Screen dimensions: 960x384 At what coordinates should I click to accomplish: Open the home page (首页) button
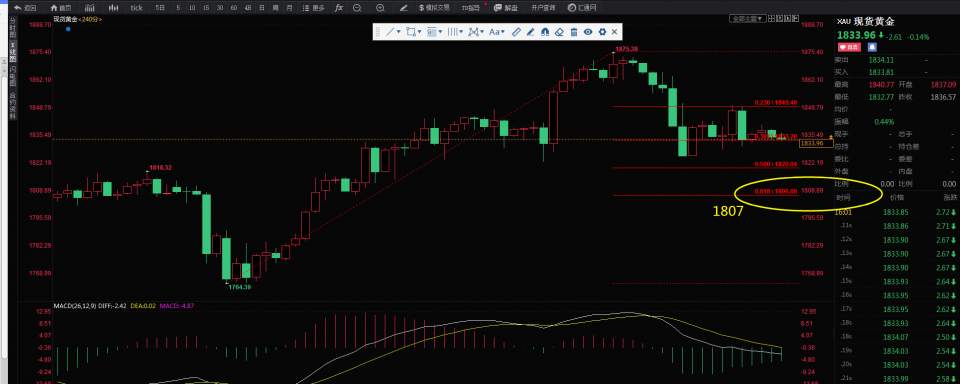click(61, 8)
